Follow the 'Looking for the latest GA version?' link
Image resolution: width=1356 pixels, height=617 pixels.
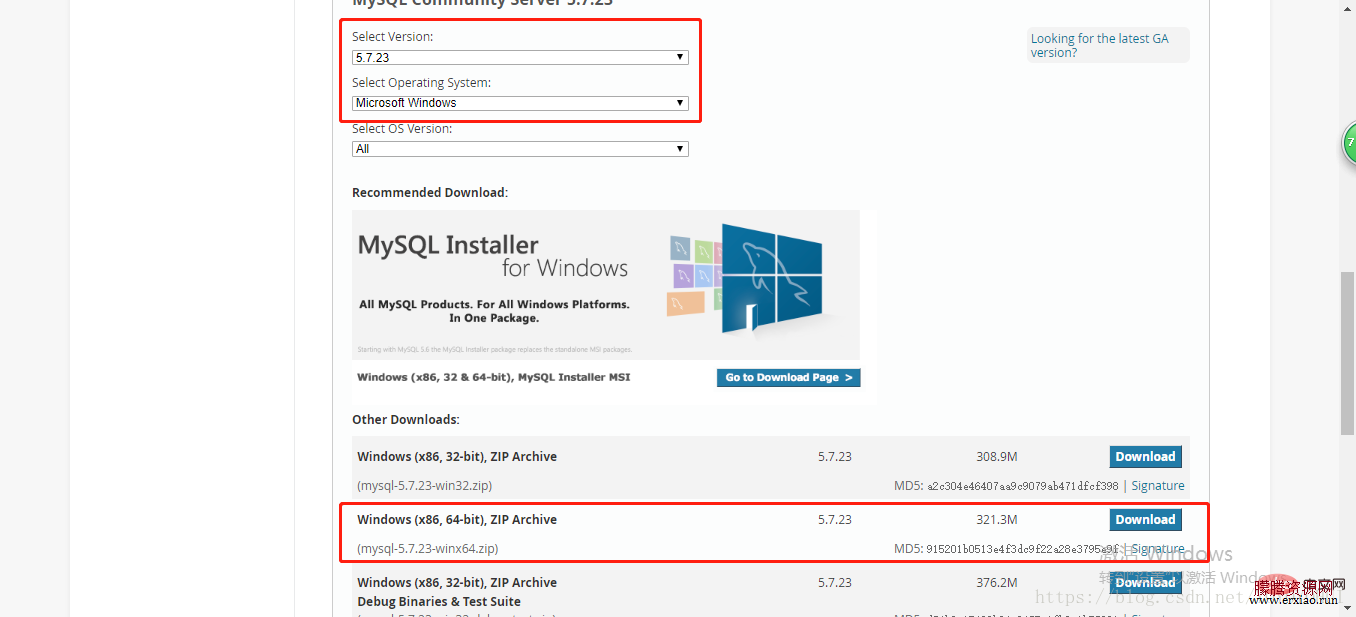click(x=1099, y=45)
